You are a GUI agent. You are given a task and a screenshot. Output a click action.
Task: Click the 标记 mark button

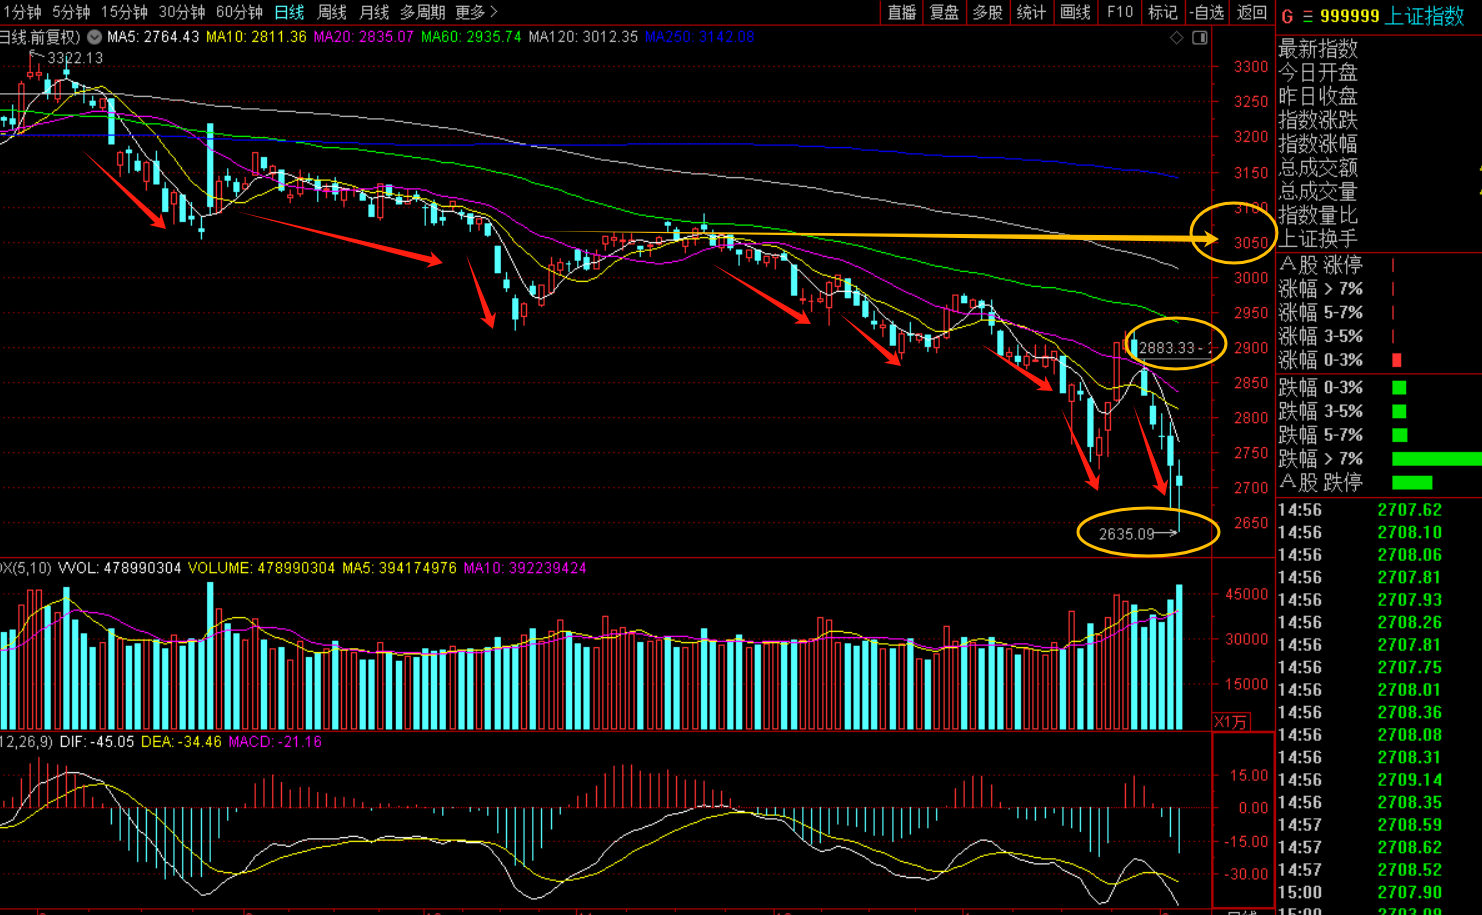coord(1163,12)
